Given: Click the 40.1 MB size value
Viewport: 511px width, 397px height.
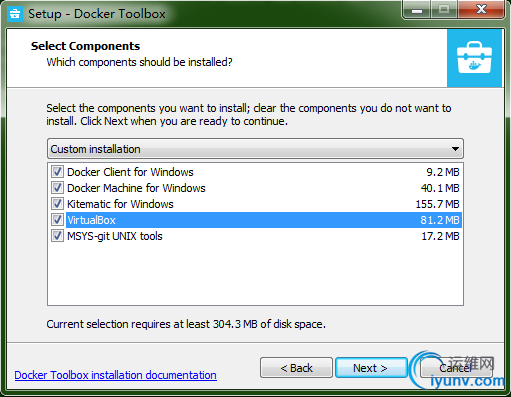Looking at the screenshot, I should pos(440,188).
